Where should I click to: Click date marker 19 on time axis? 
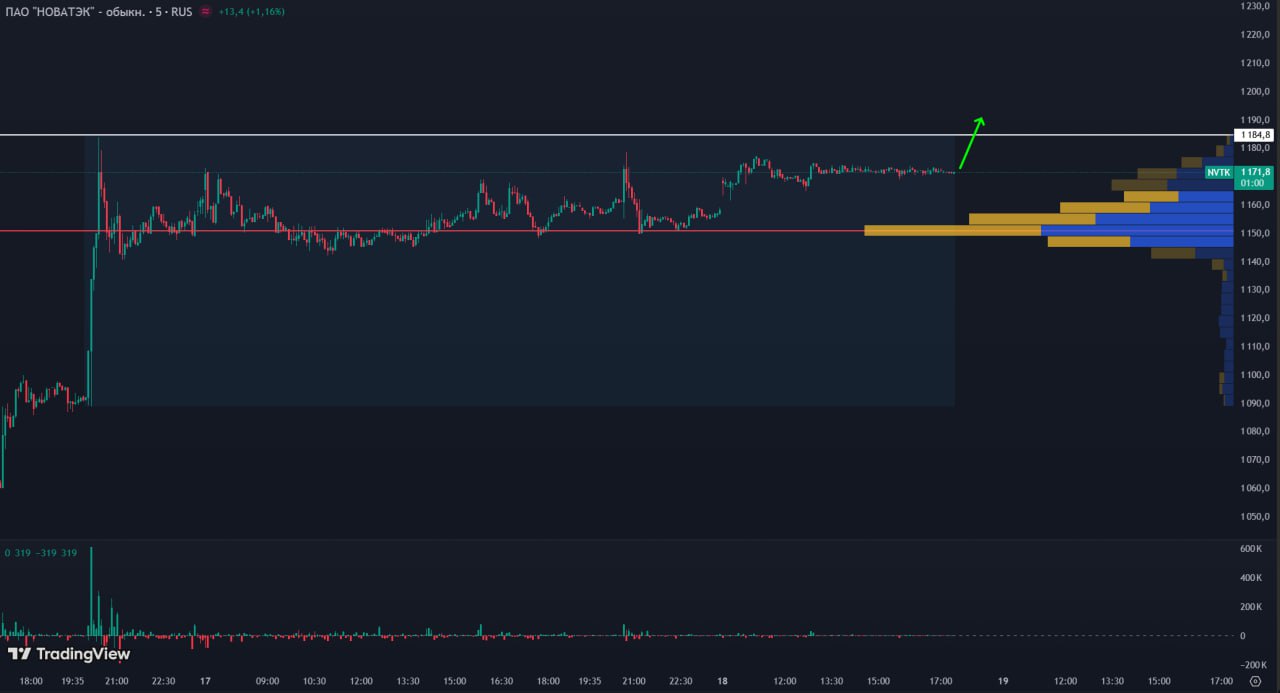[1003, 681]
